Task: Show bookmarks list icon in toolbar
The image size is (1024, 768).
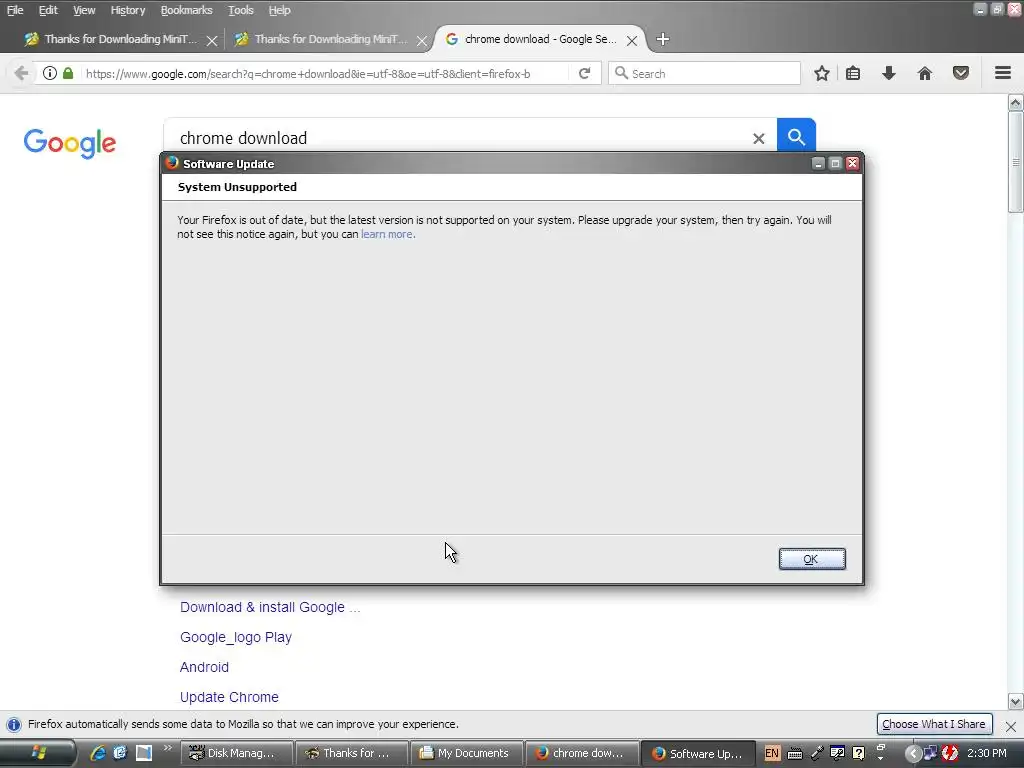Action: pos(853,73)
